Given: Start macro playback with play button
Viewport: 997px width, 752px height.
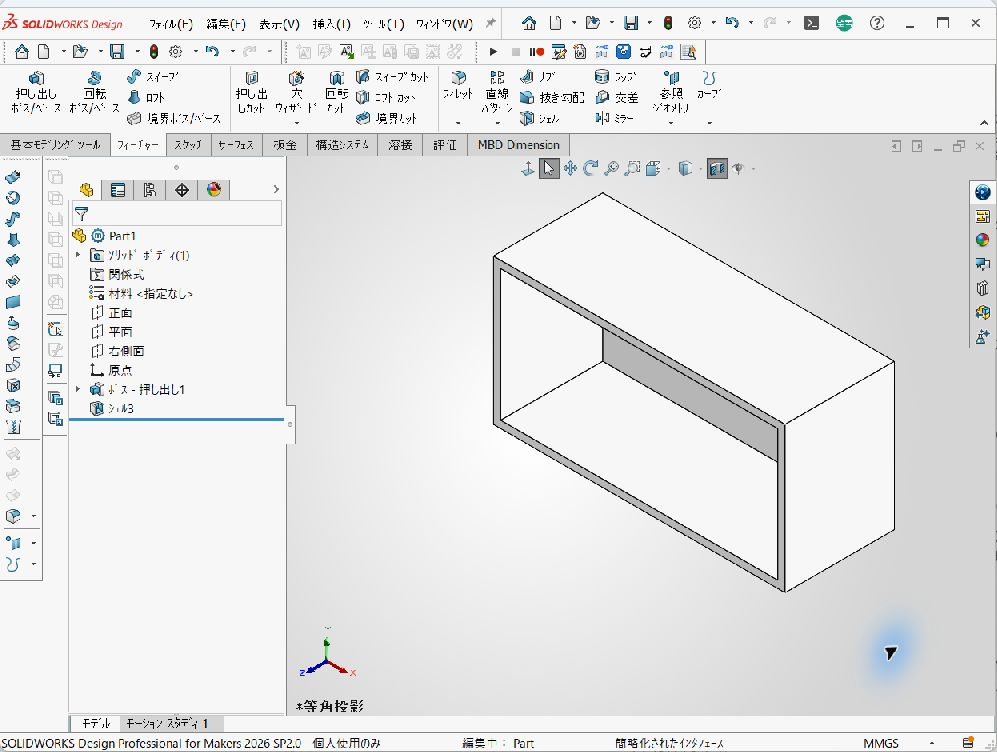Looking at the screenshot, I should point(493,51).
